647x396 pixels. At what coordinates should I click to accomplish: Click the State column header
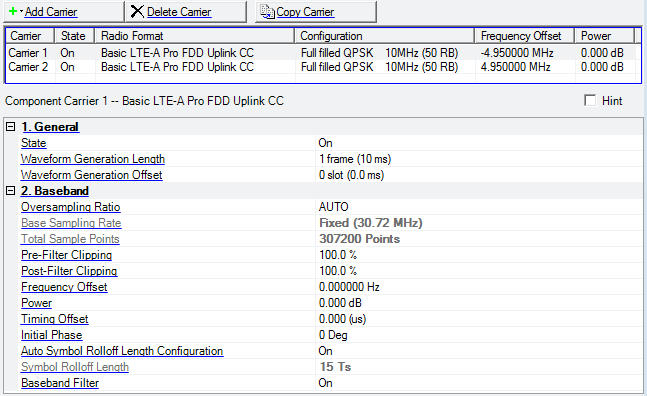click(x=75, y=36)
